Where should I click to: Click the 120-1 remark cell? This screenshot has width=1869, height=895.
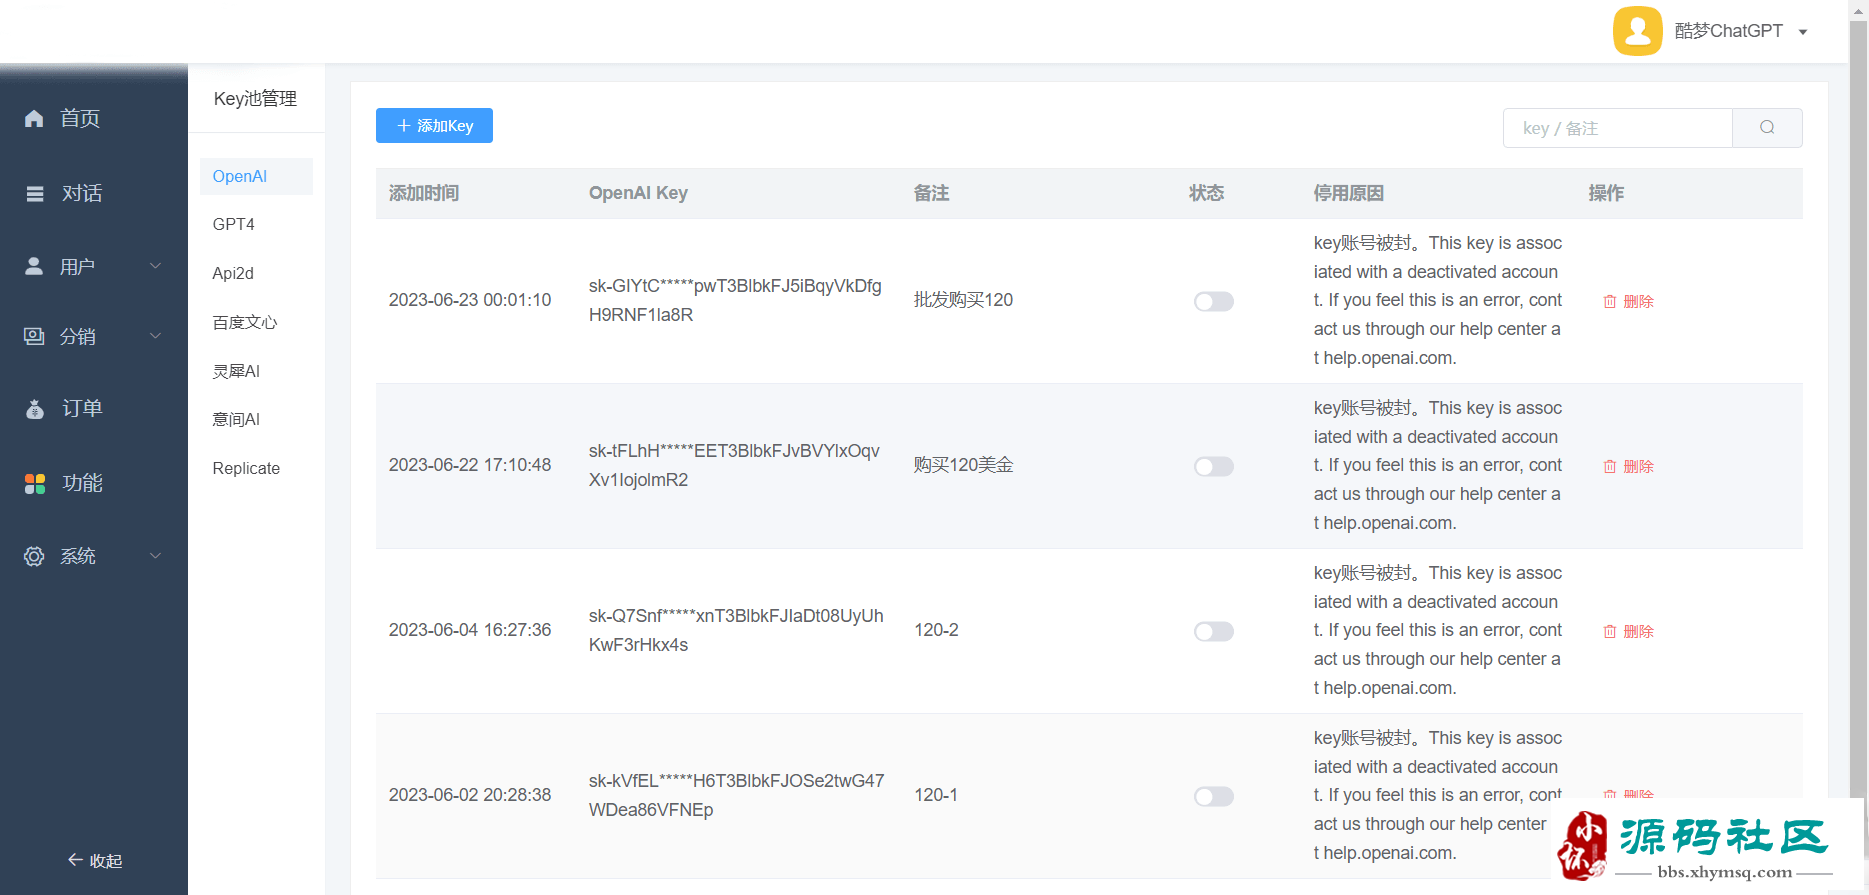pyautogui.click(x=936, y=795)
